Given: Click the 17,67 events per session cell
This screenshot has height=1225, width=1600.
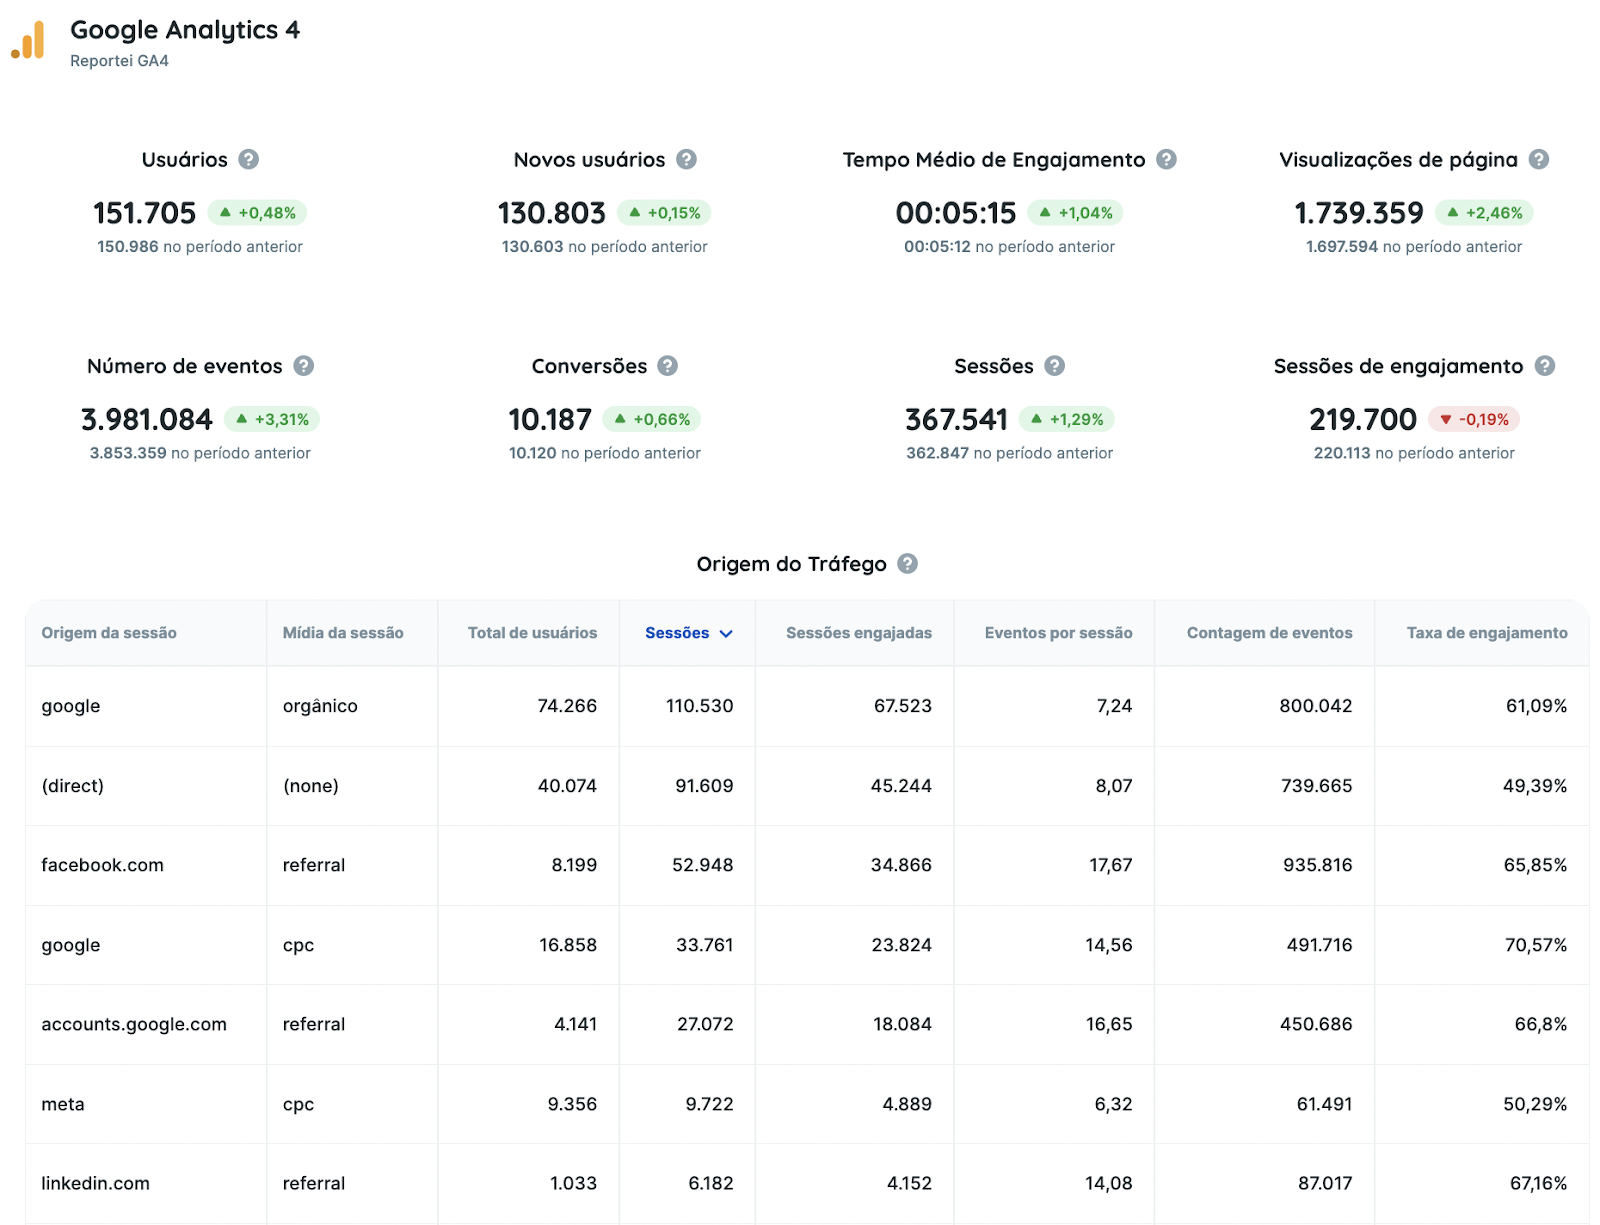Looking at the screenshot, I should coord(1111,865).
